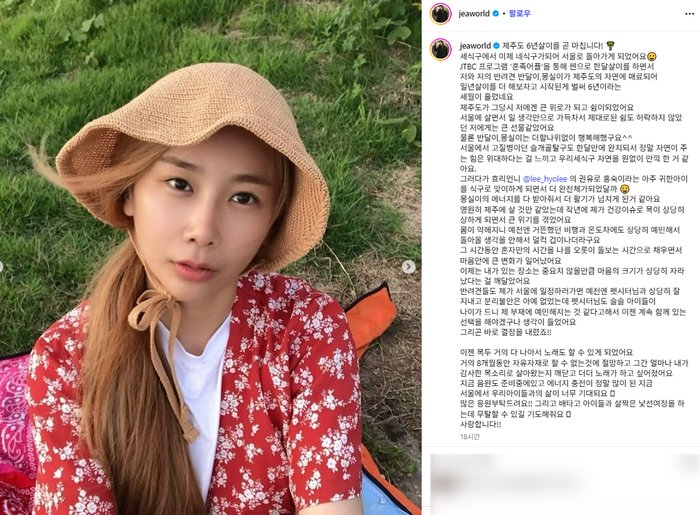Click the main selfie photo

click(x=210, y=258)
